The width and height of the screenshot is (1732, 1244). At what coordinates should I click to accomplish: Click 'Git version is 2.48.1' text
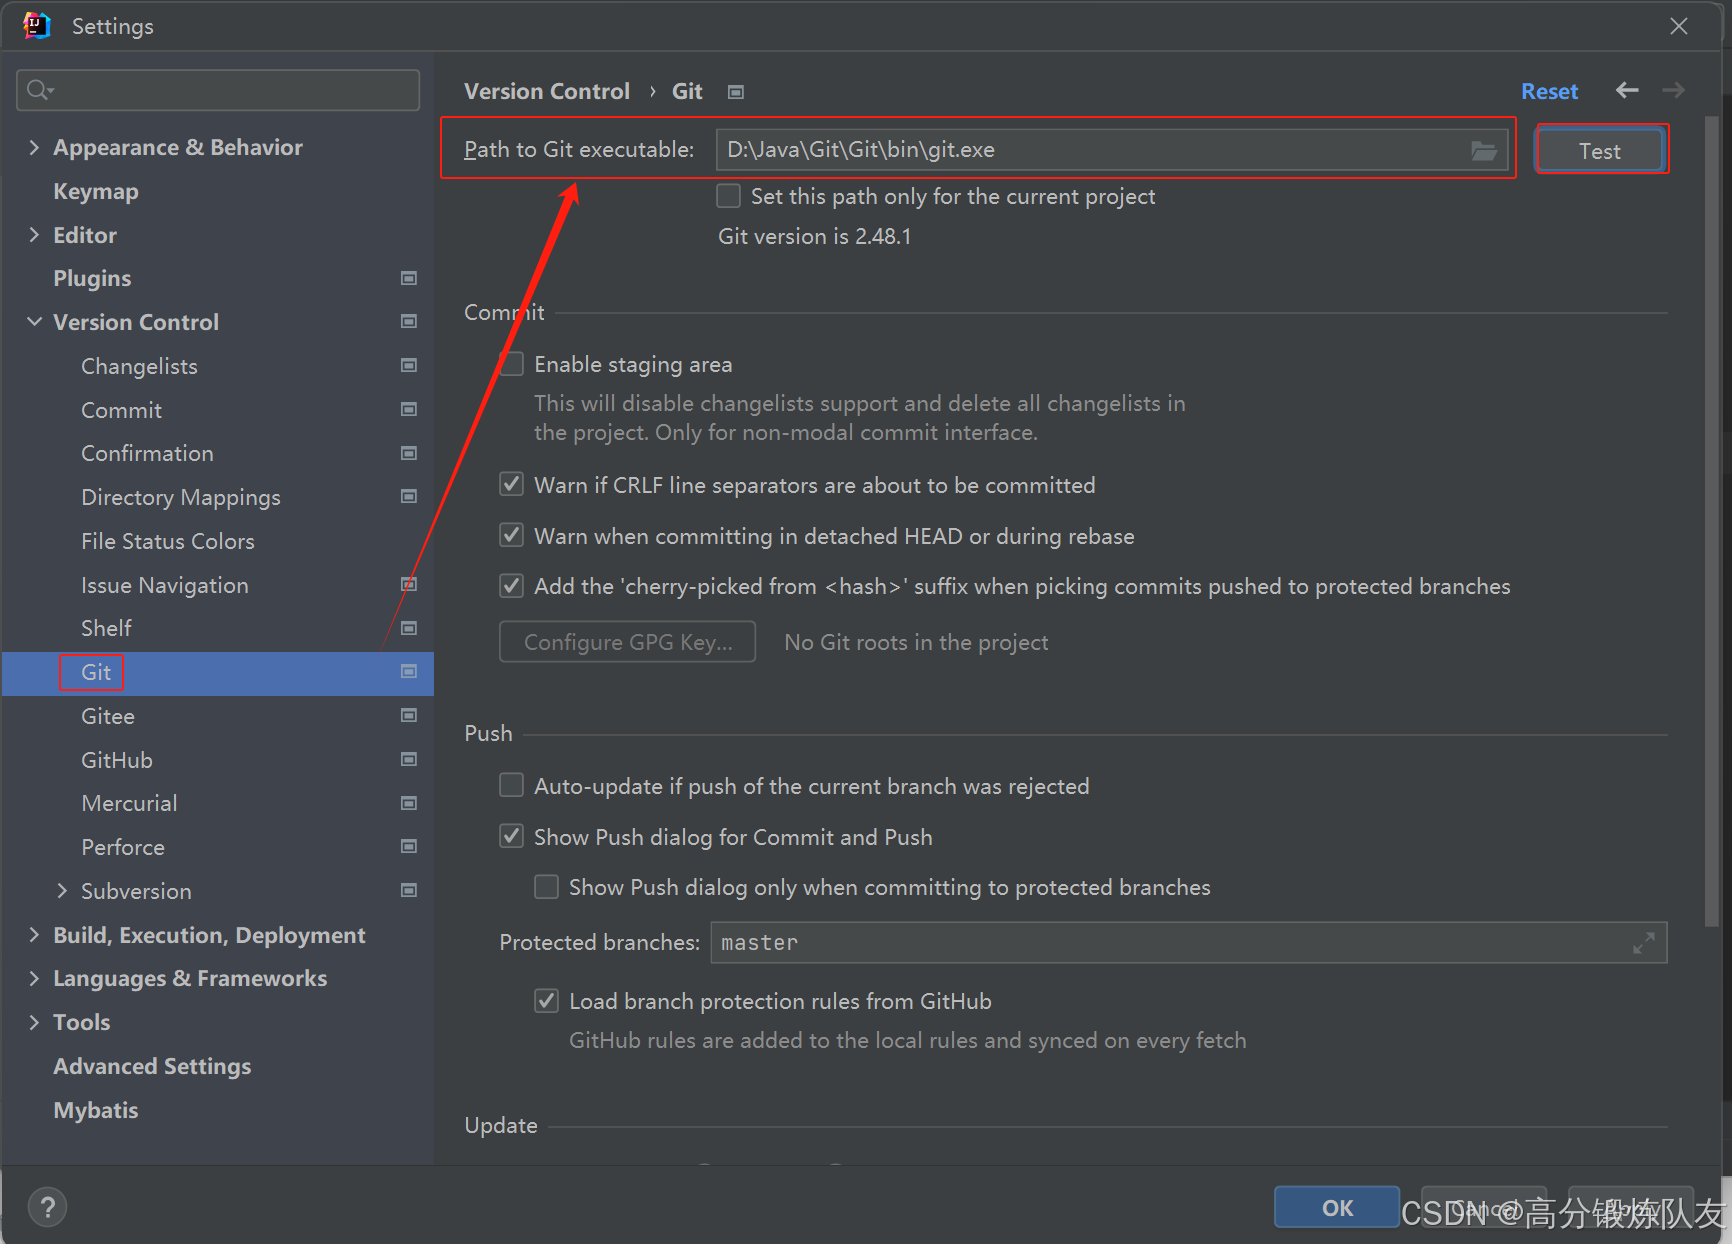click(x=815, y=237)
